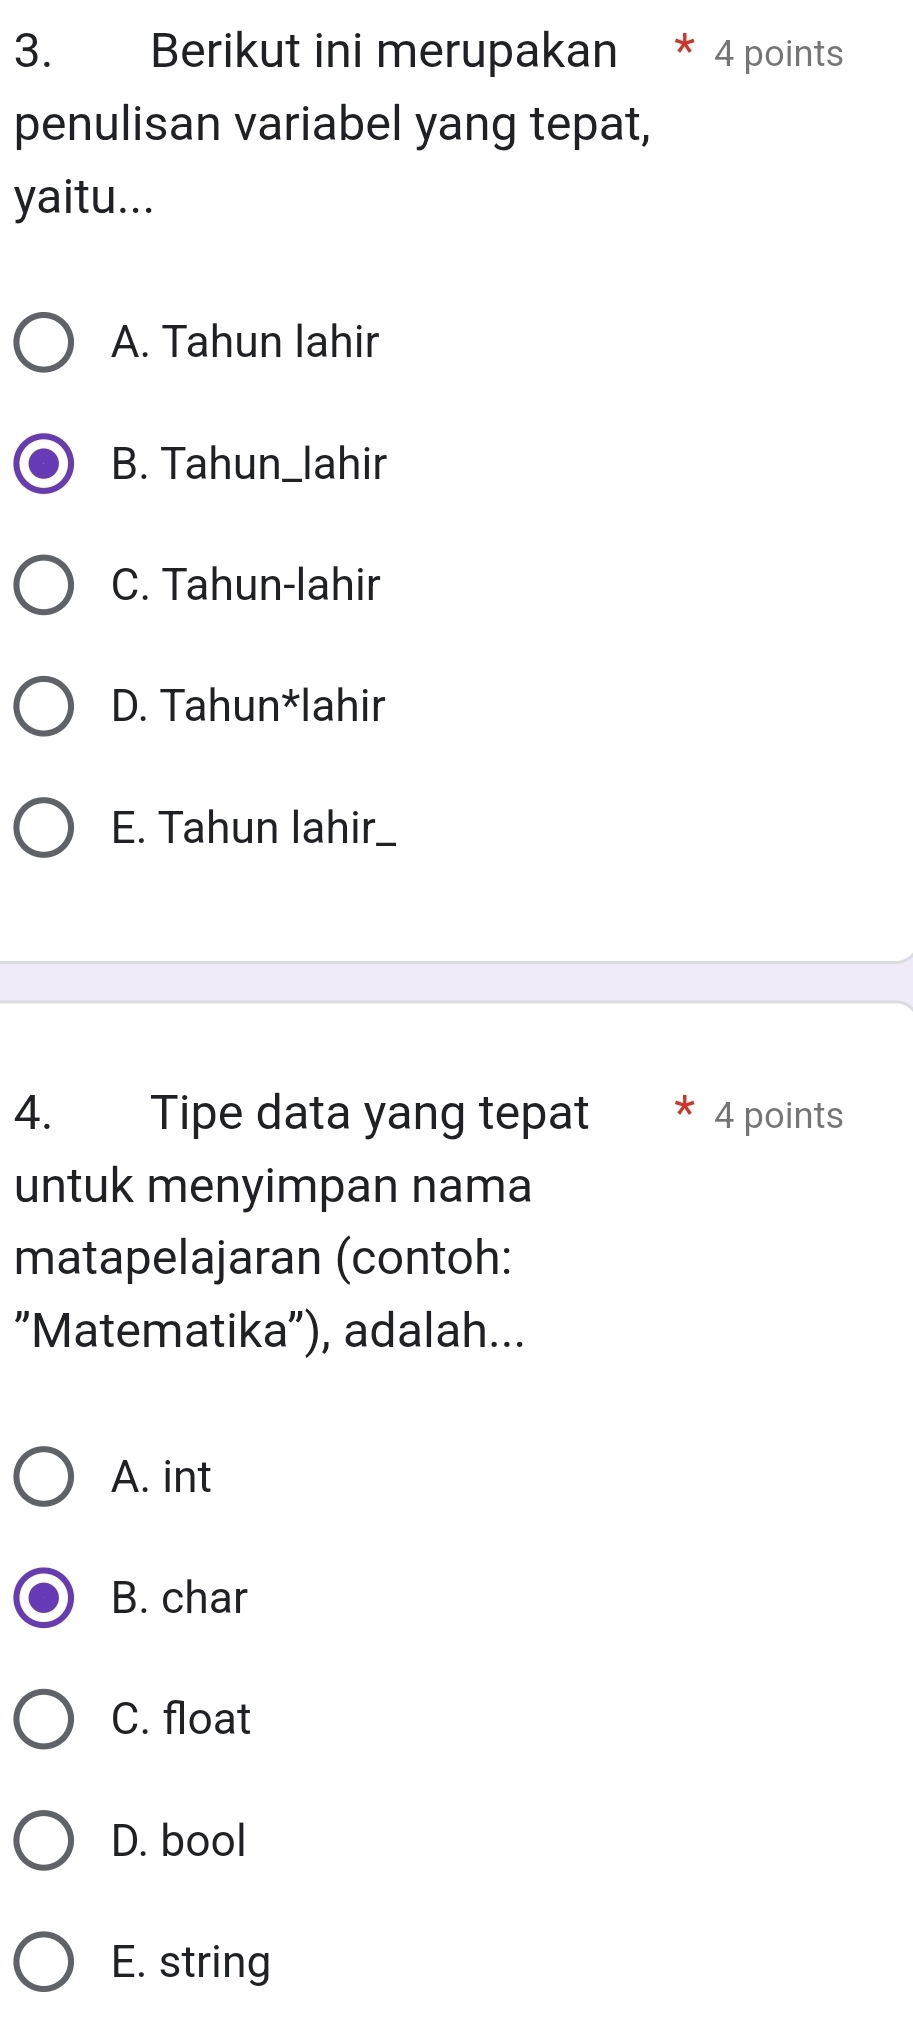Click the selected B. Tahun_lahir radio button
The height and width of the screenshot is (2032, 913).
(x=43, y=464)
